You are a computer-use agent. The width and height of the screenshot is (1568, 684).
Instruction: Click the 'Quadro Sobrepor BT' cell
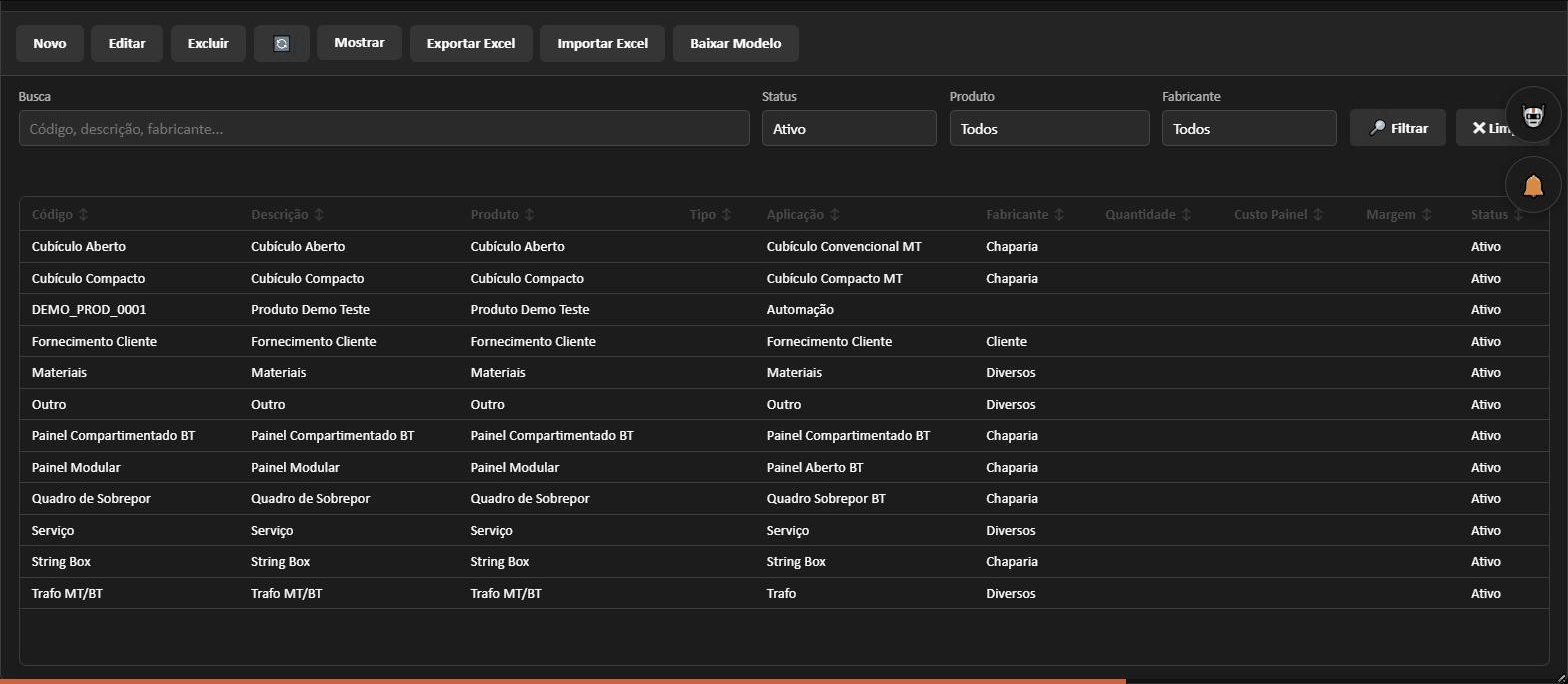point(826,498)
